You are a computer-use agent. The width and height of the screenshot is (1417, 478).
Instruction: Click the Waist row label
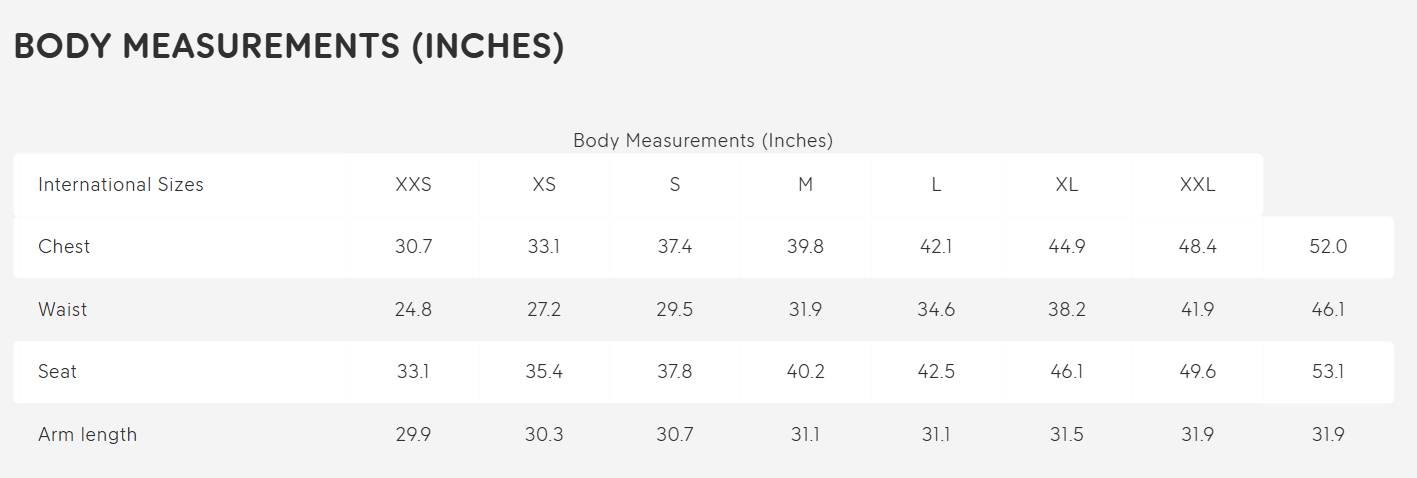[x=63, y=310]
